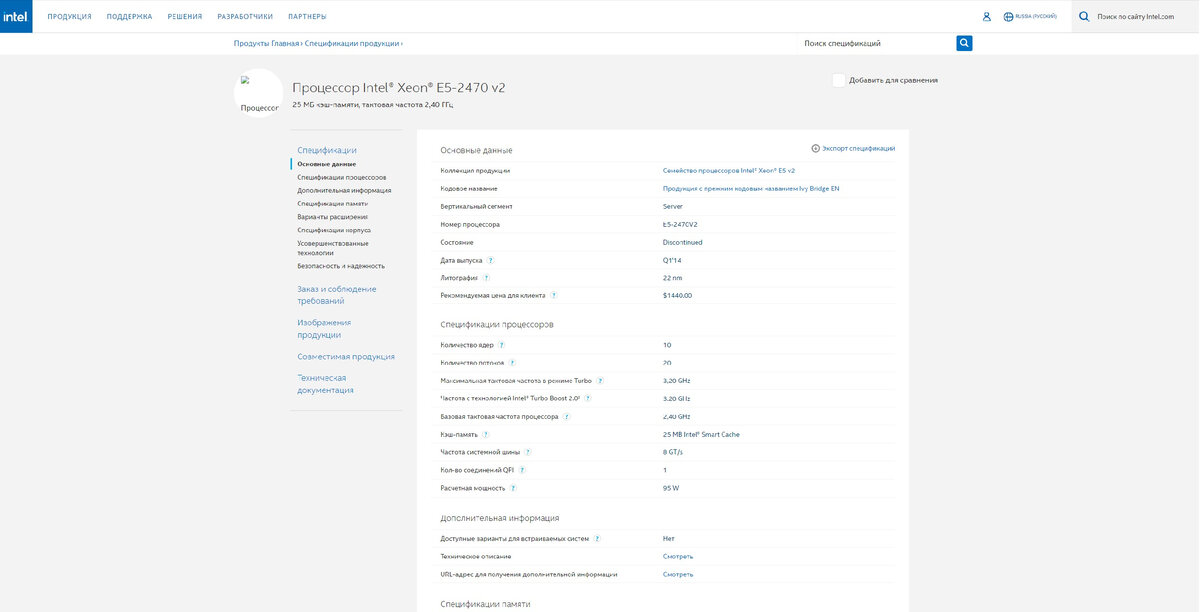The height and width of the screenshot is (612, 1200).
Task: Show help for Расчетная мощность
Action: [513, 488]
